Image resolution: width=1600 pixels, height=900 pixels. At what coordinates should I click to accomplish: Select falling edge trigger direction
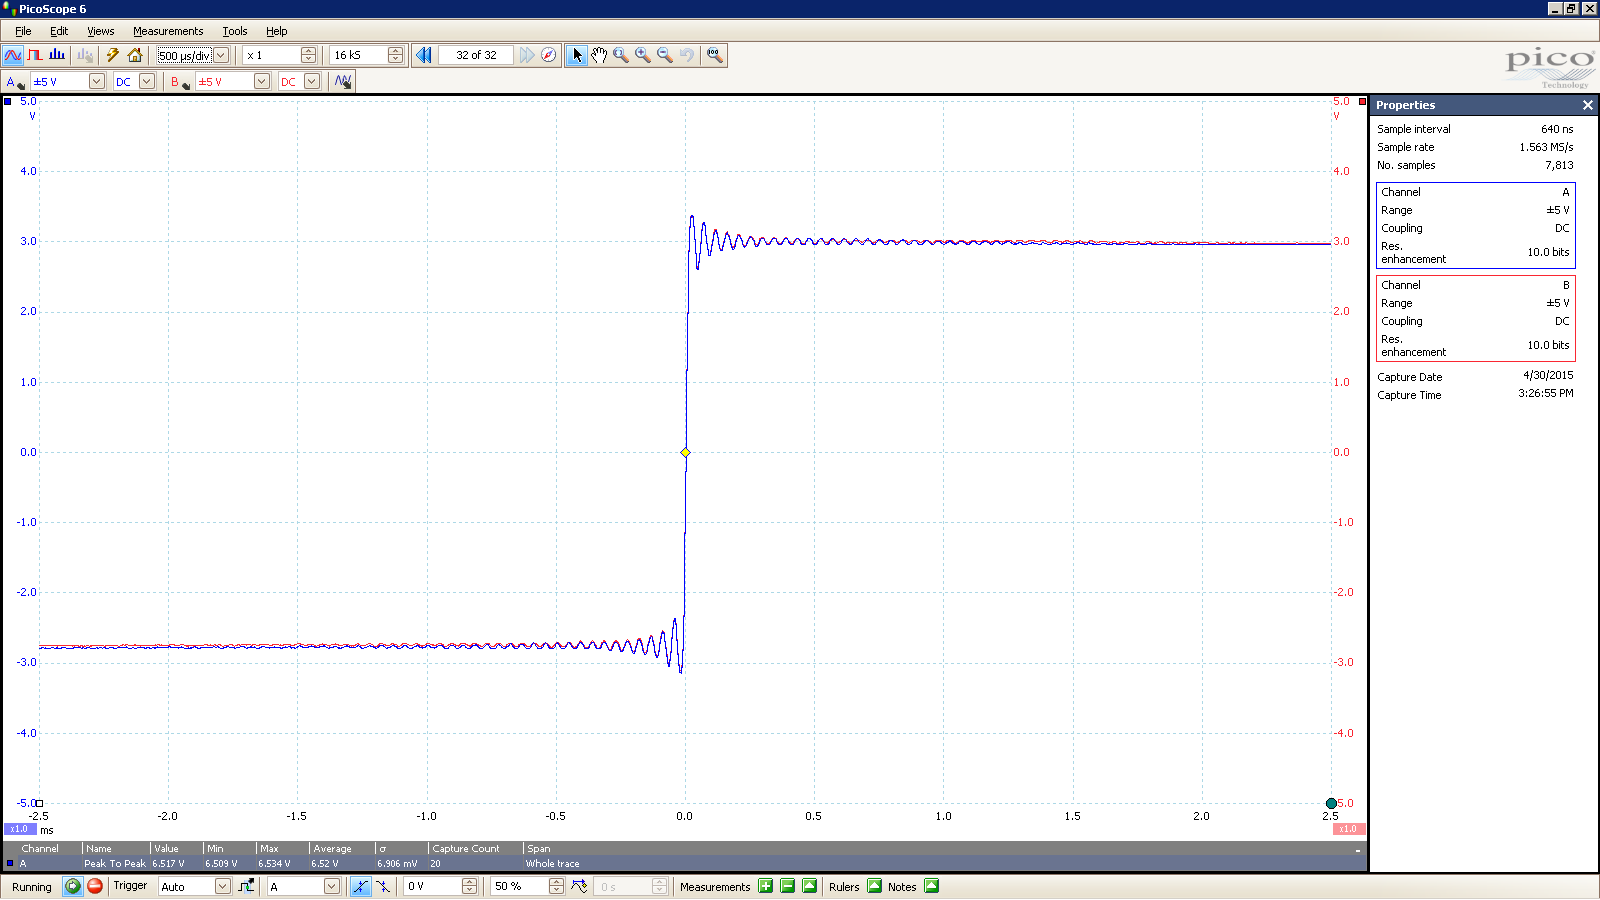point(383,886)
